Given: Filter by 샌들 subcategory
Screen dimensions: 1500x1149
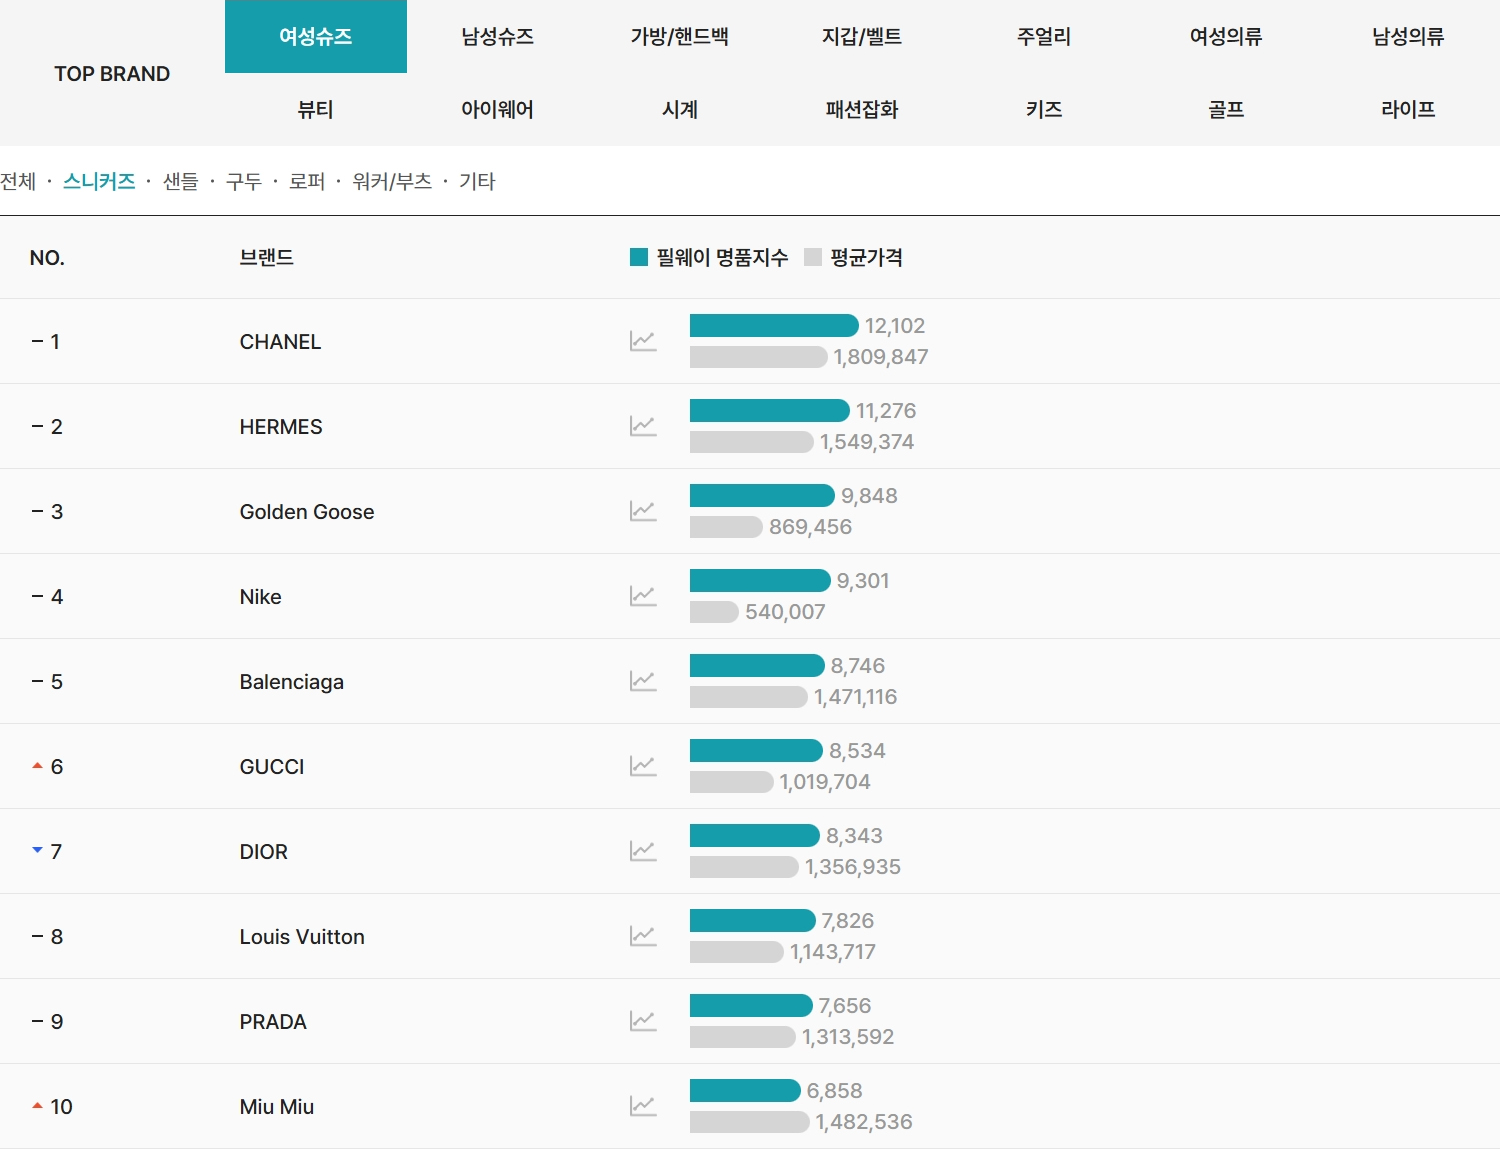Looking at the screenshot, I should (x=181, y=181).
